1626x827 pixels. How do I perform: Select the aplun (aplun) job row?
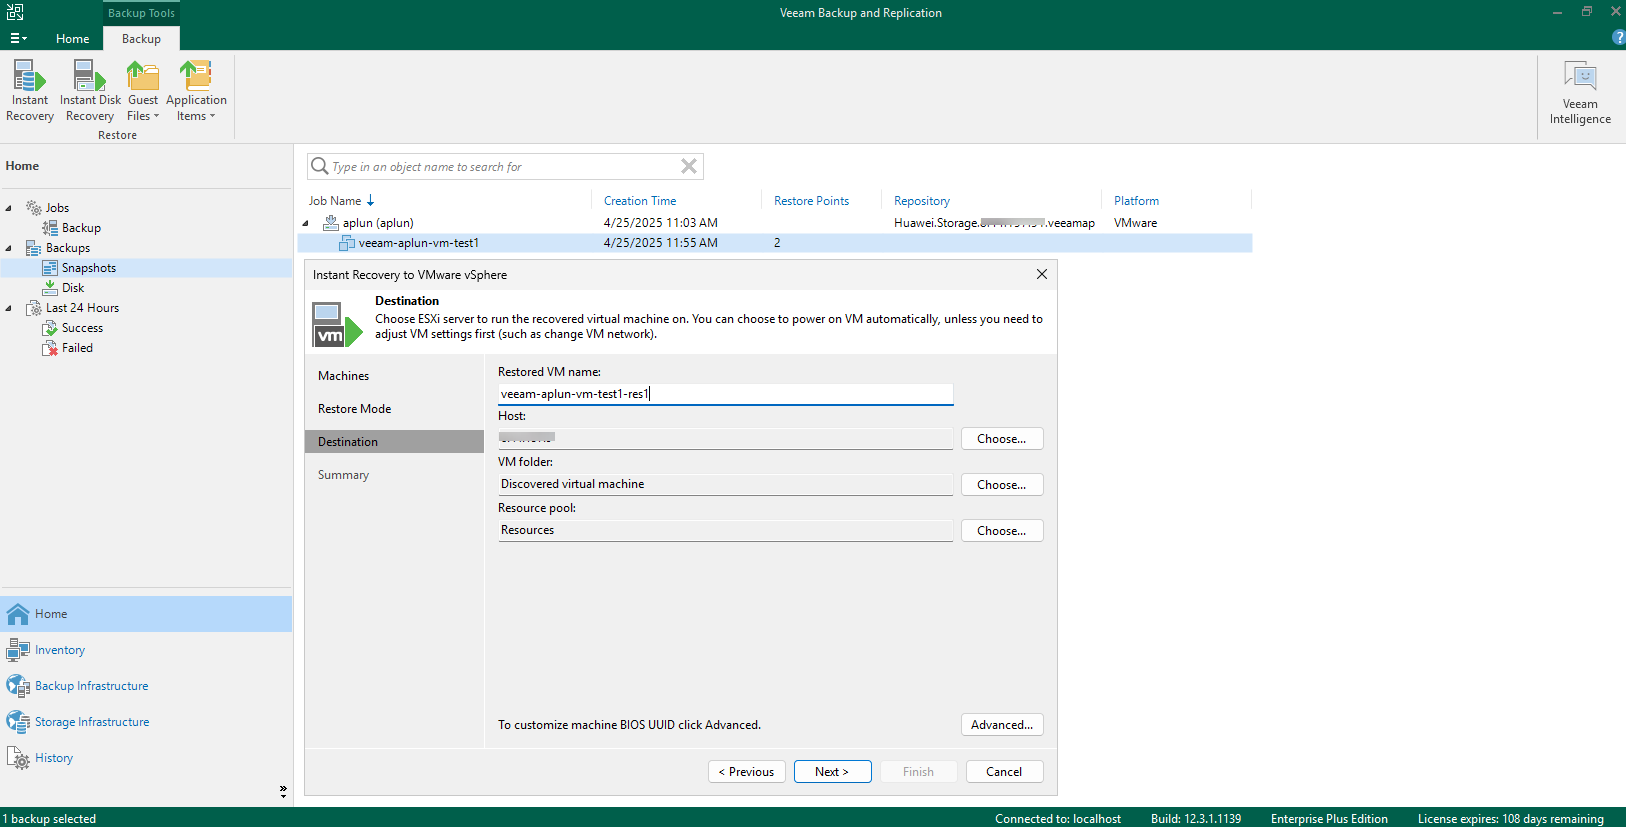pos(775,223)
